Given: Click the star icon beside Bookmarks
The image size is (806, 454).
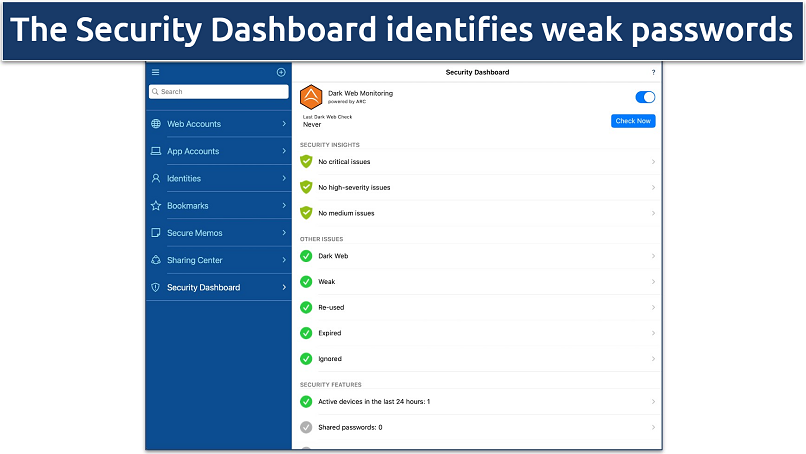Looking at the screenshot, I should 156,206.
